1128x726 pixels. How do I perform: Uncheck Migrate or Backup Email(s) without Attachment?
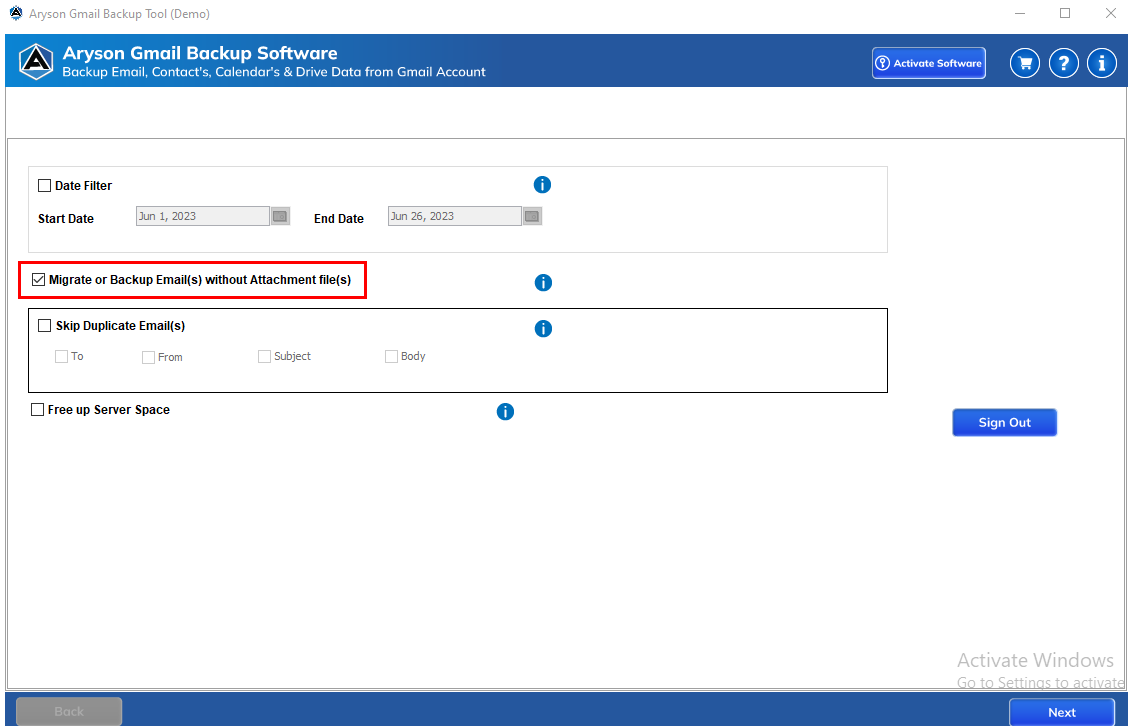pyautogui.click(x=39, y=279)
